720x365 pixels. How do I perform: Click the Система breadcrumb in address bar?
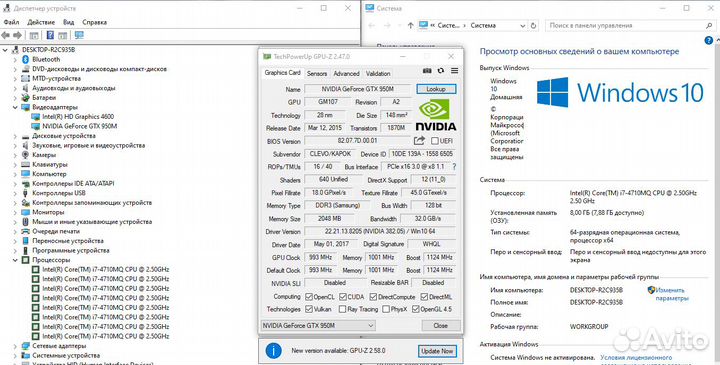pos(483,26)
